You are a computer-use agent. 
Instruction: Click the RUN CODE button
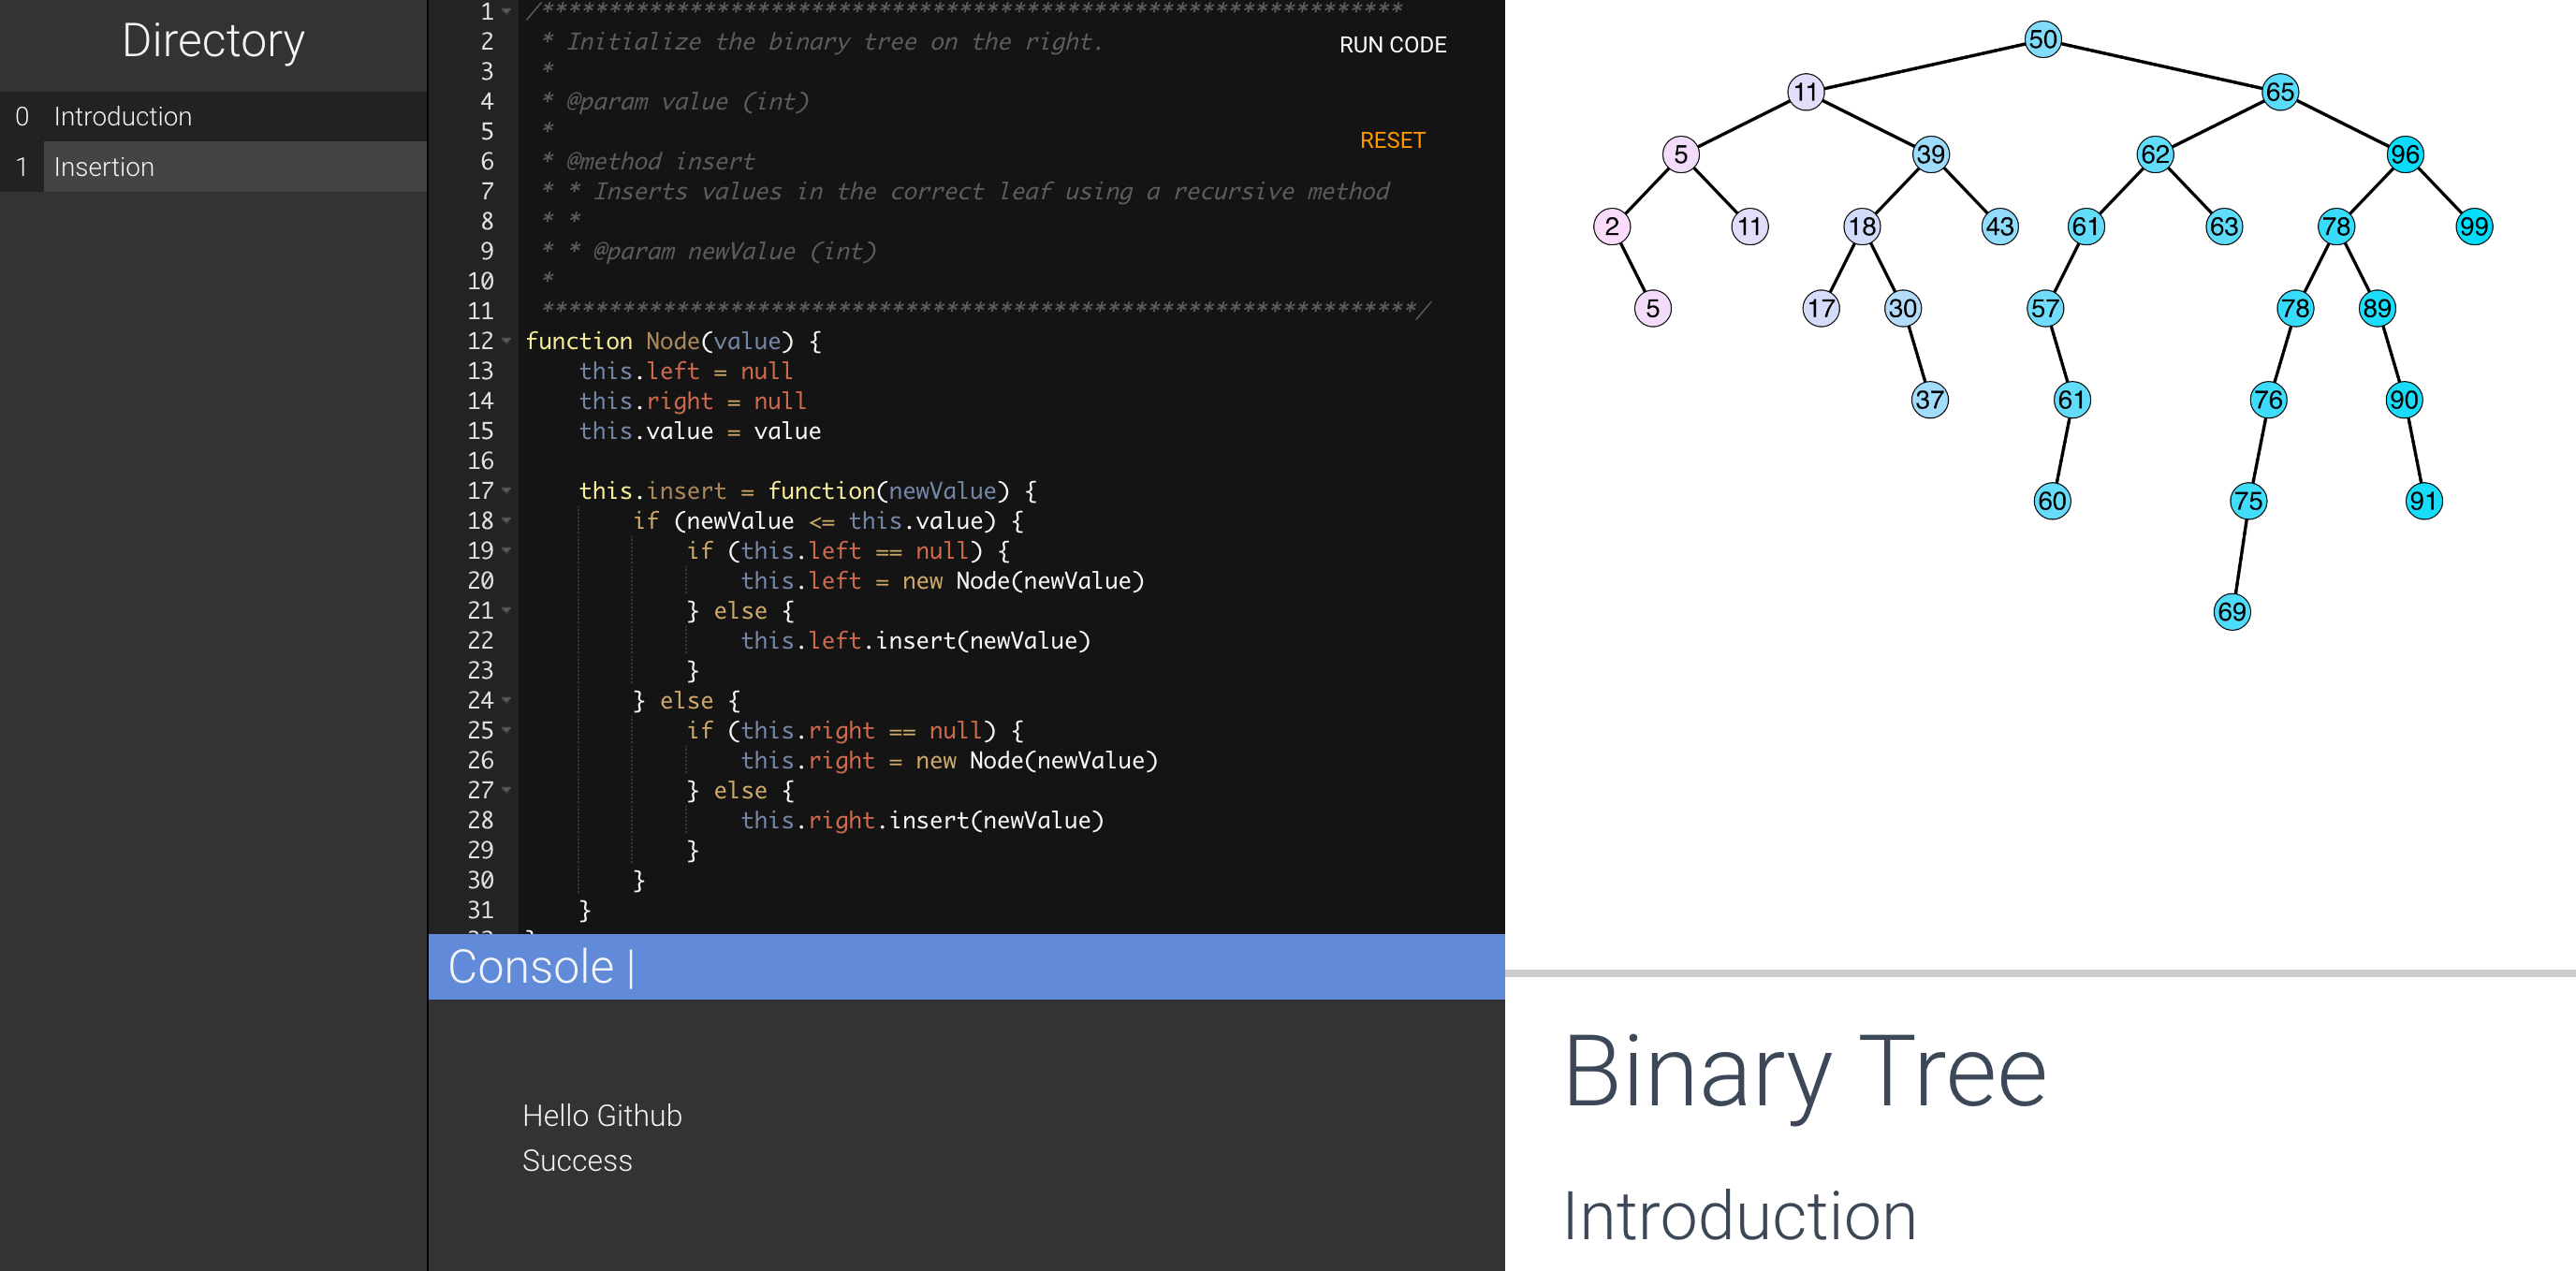tap(1388, 44)
